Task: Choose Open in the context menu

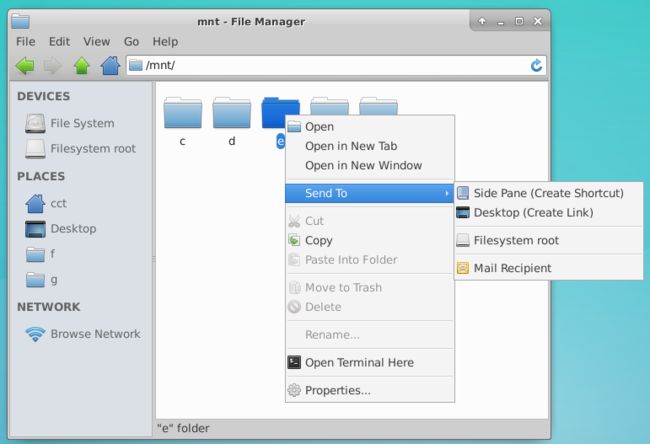Action: (x=370, y=126)
